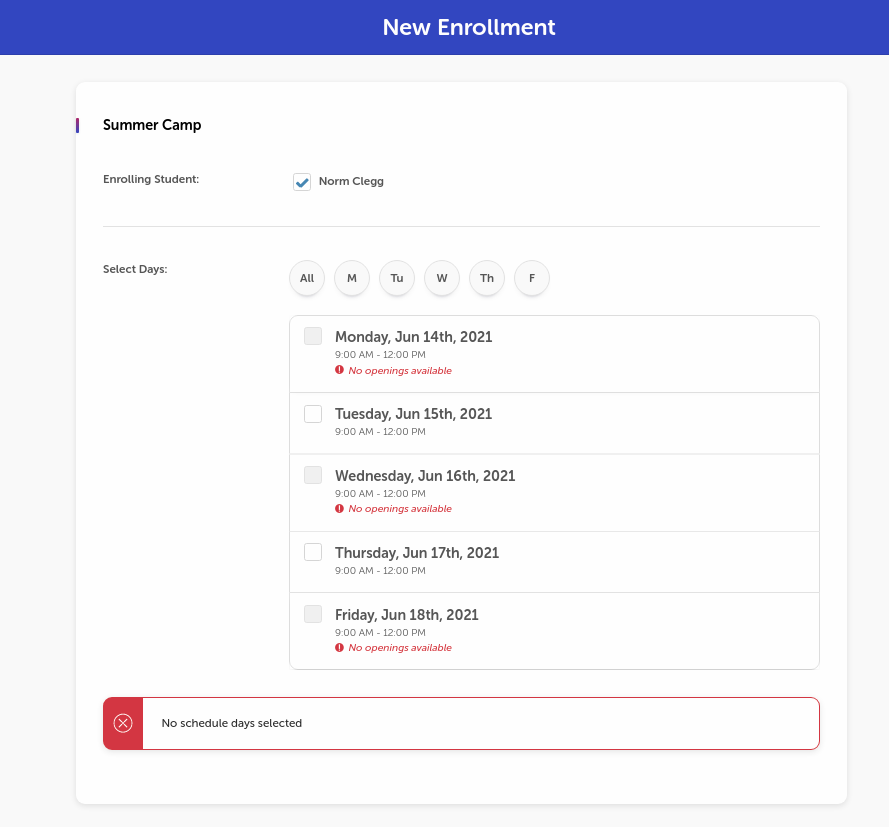Click the warning icon under Monday, Jun 14th
Viewport: 889px width, 827px height.
(339, 370)
